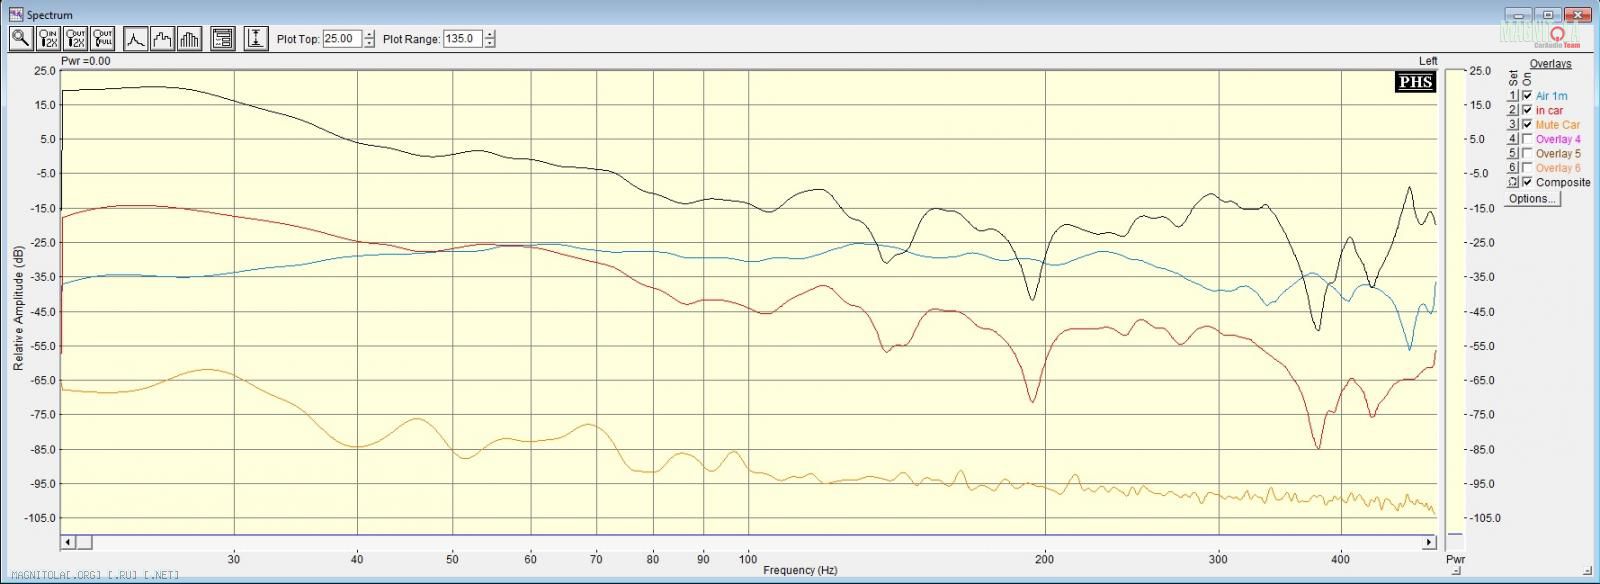
Task: Decrease Plot Top with down arrow
Action: [x=370, y=44]
